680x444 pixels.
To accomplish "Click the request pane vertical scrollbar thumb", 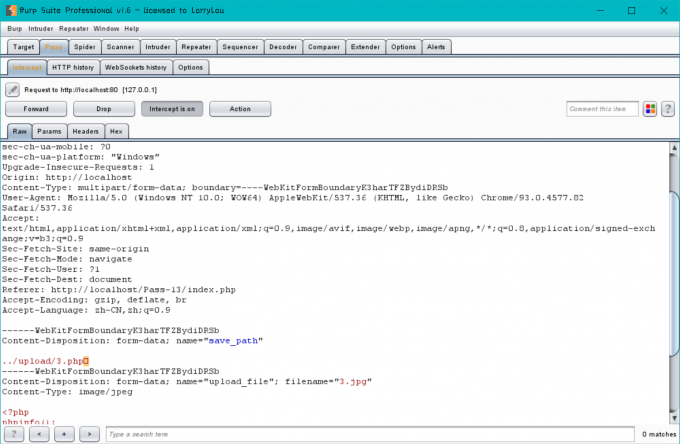I will [674, 273].
